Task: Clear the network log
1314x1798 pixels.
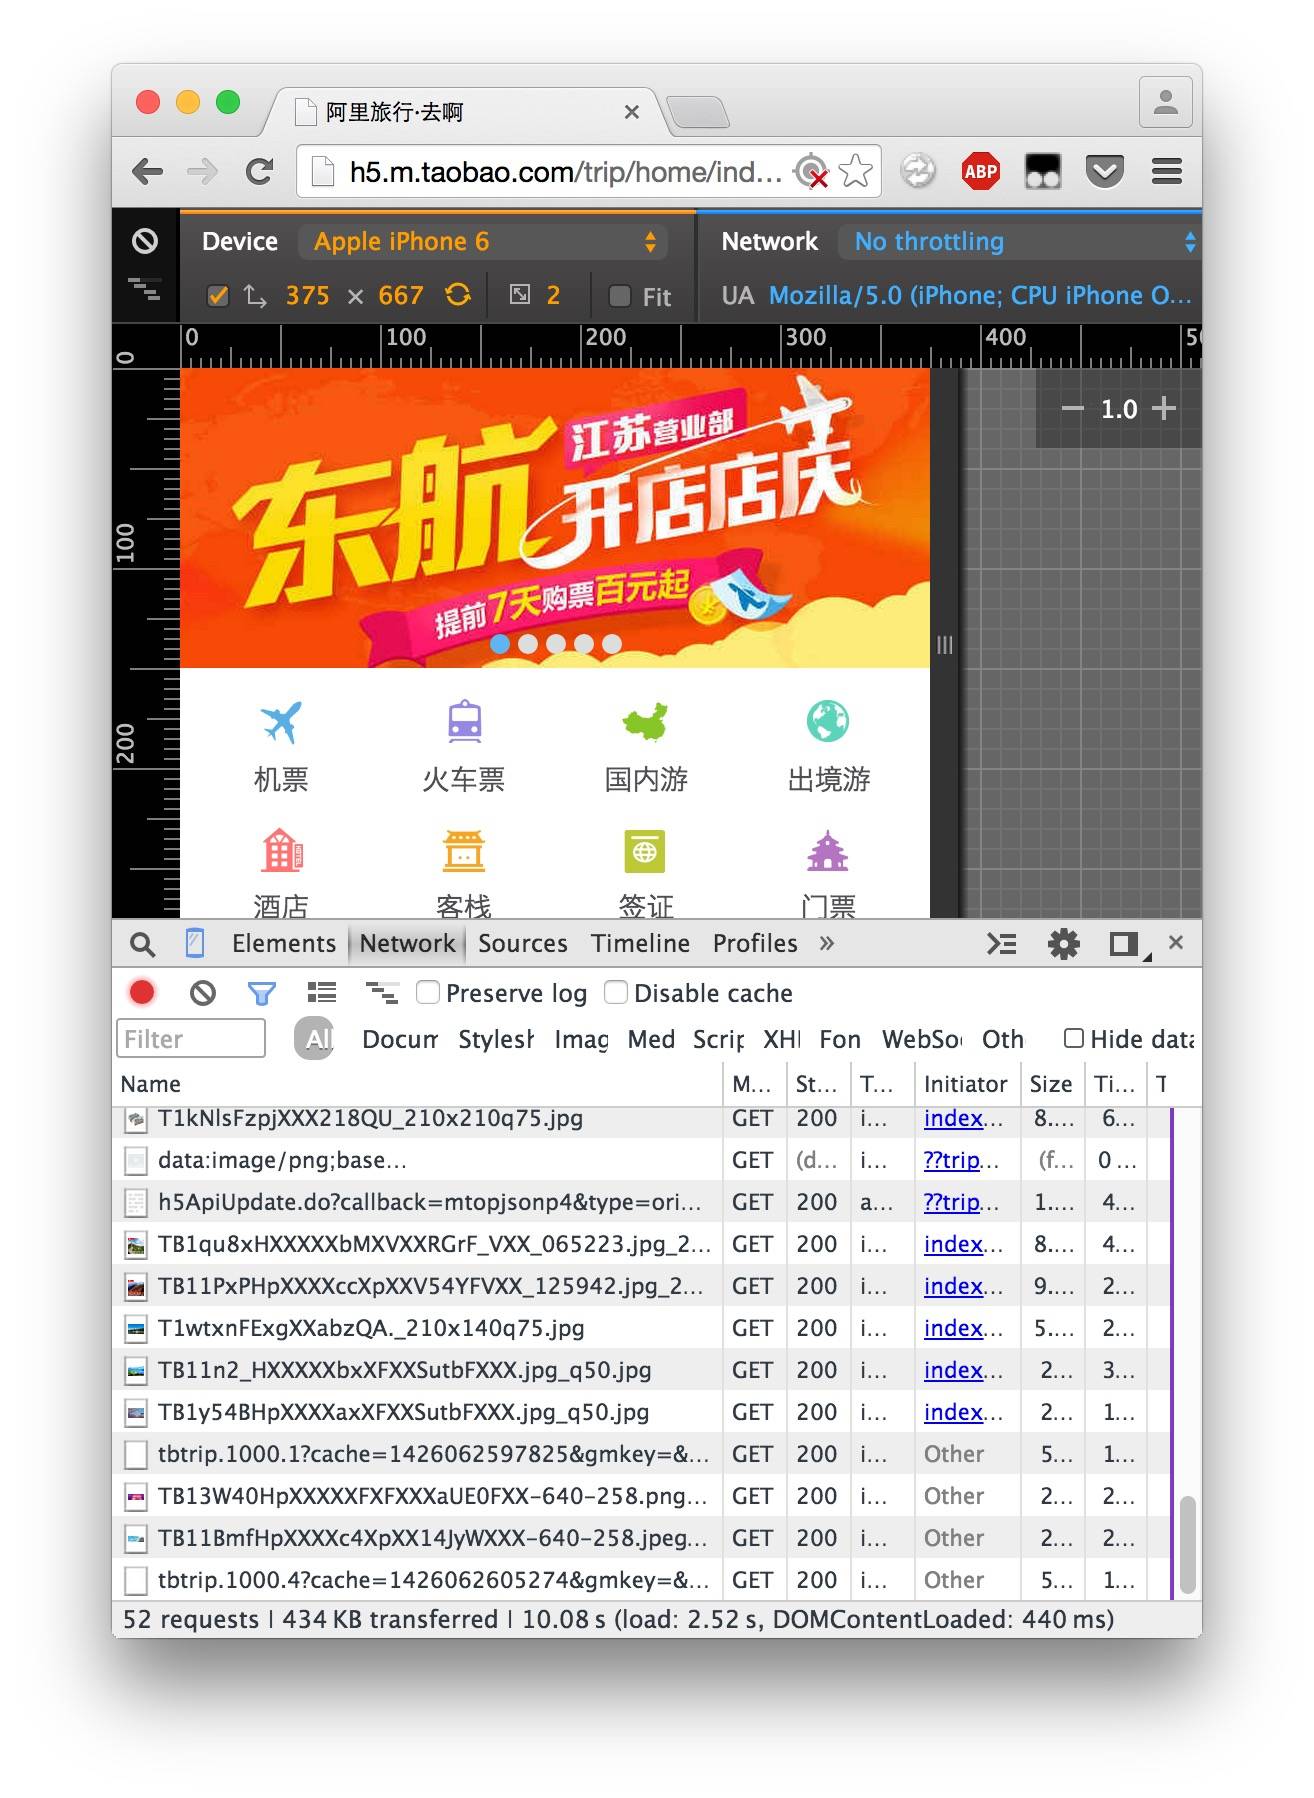Action: coord(203,992)
